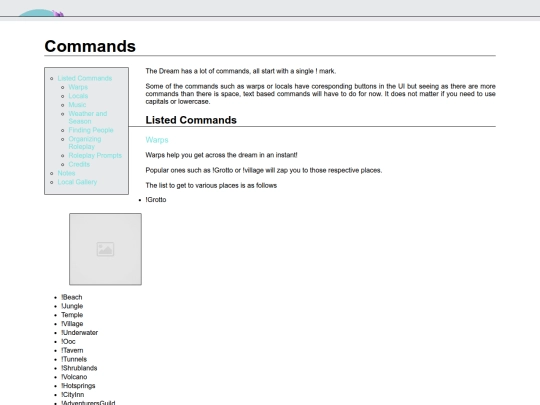This screenshot has height=405, width=540.
Task: Open Local Gallery link
Action: point(77,182)
